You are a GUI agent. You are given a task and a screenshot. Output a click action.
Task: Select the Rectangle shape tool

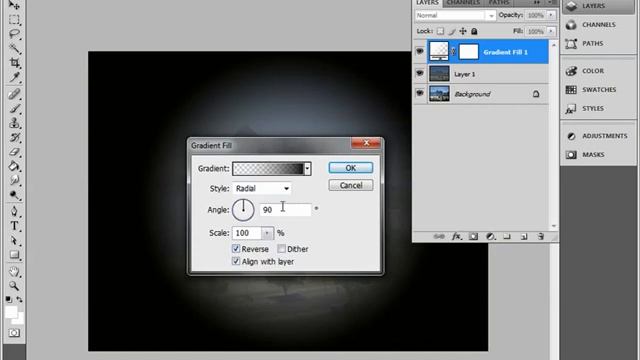[x=14, y=255]
